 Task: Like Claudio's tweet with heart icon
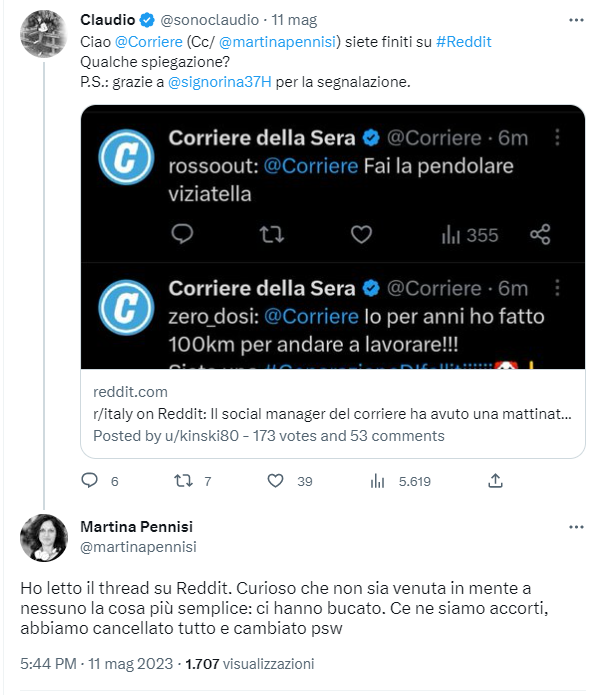click(275, 480)
